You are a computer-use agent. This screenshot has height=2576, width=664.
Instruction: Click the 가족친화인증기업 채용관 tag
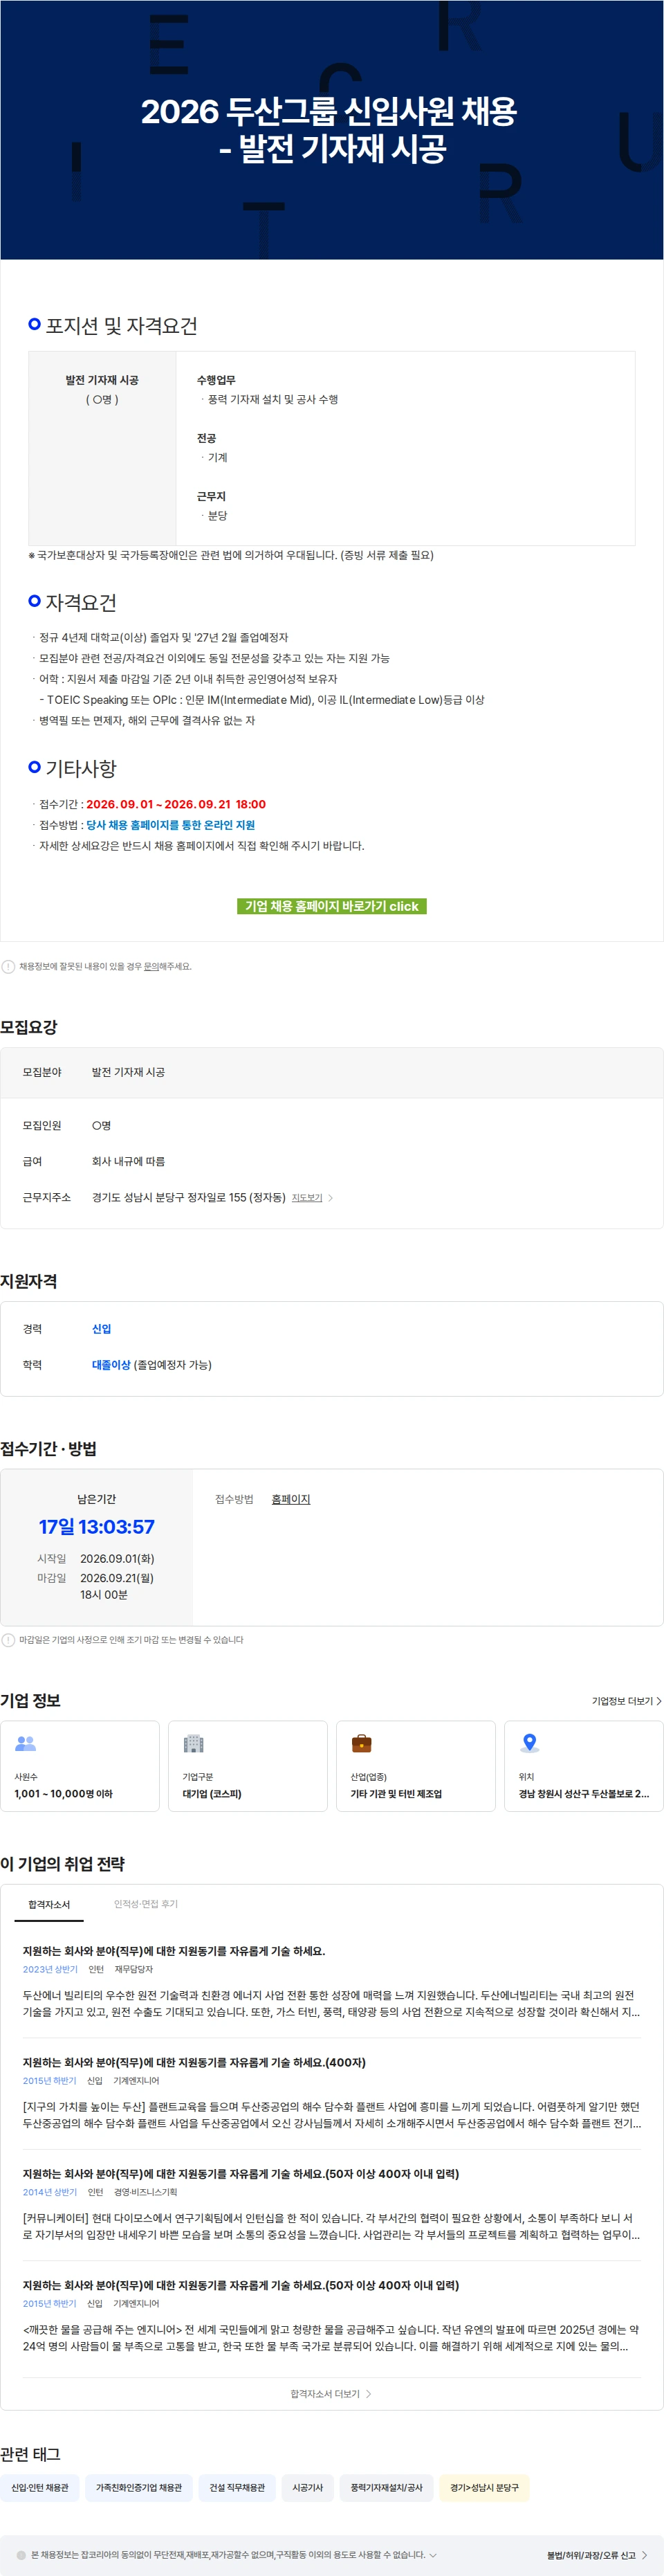[x=139, y=2487]
